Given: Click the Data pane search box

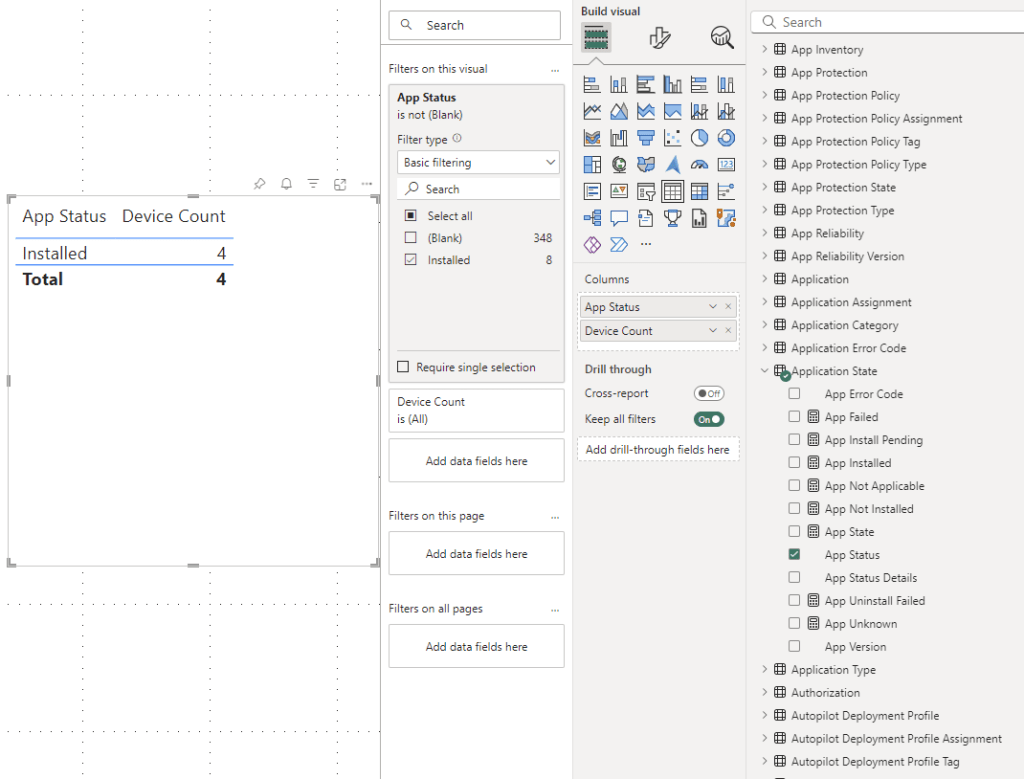Looking at the screenshot, I should 888,22.
